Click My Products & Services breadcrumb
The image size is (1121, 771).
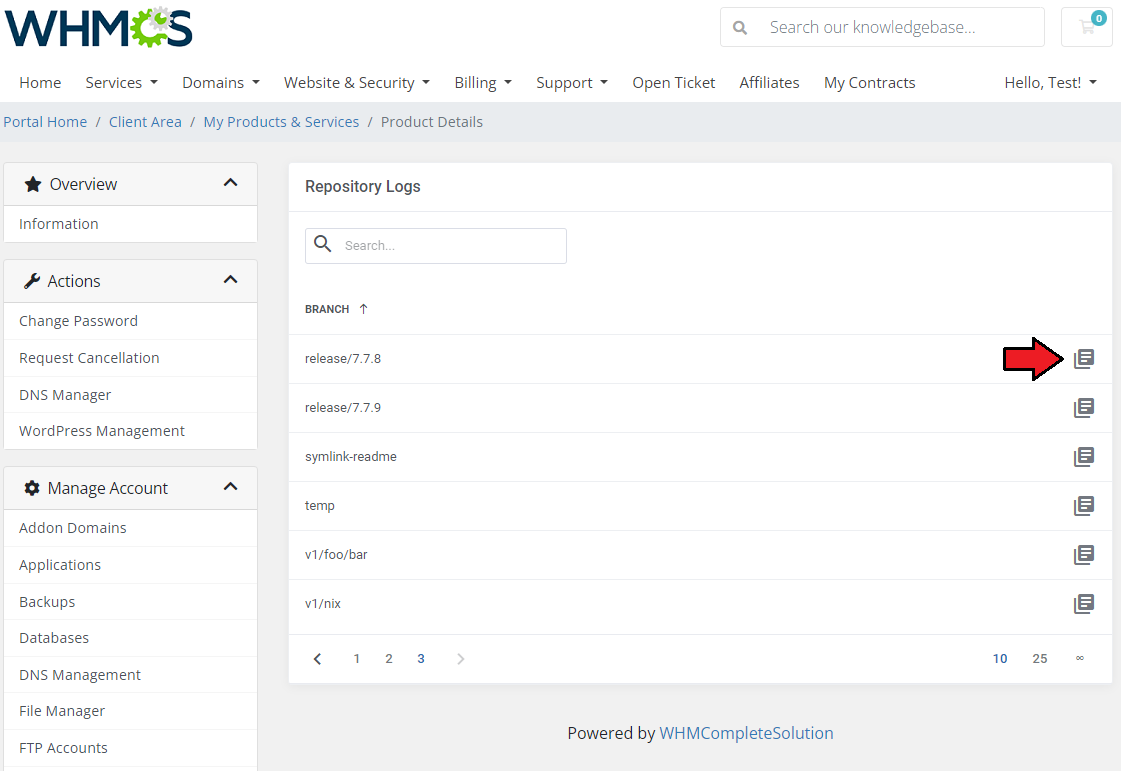click(281, 122)
